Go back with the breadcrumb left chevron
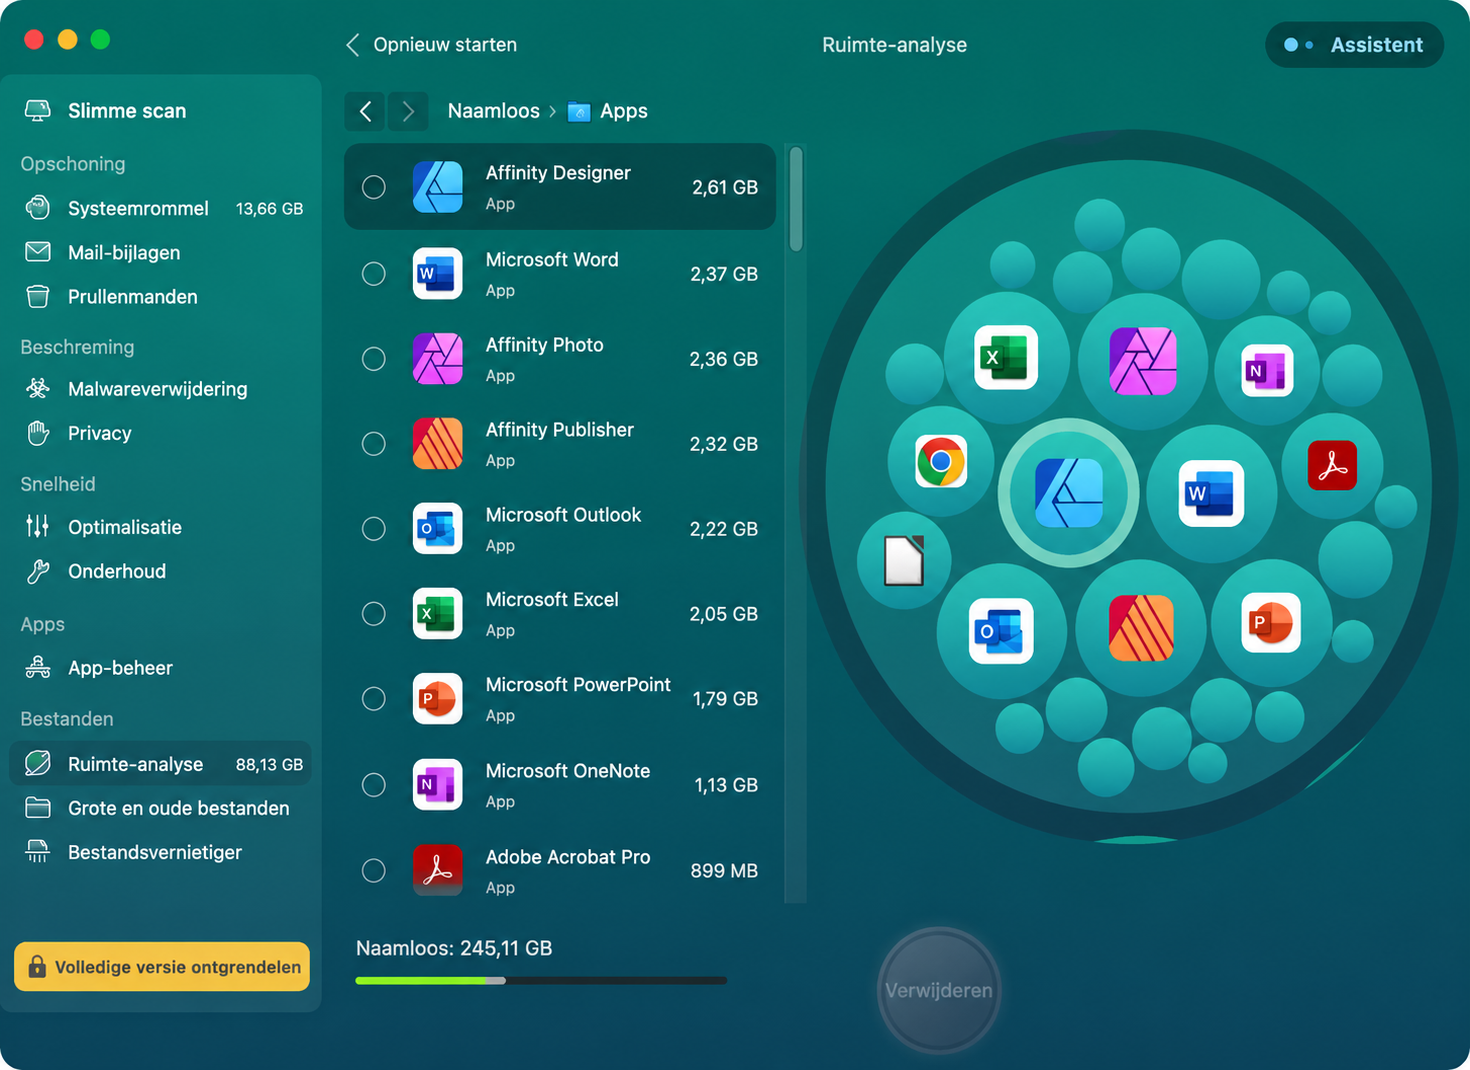 pos(366,111)
